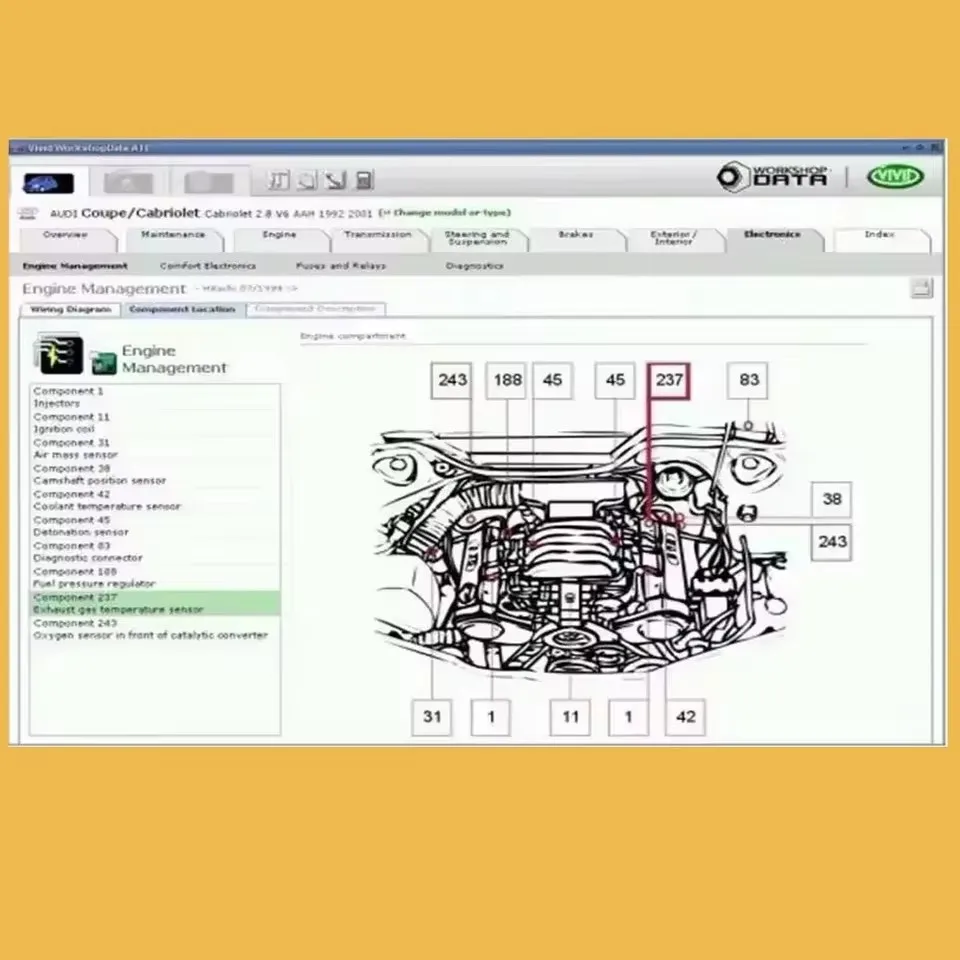Image resolution: width=960 pixels, height=960 pixels.
Task: Select Comfort Electronics submenu item
Action: pyautogui.click(x=208, y=266)
